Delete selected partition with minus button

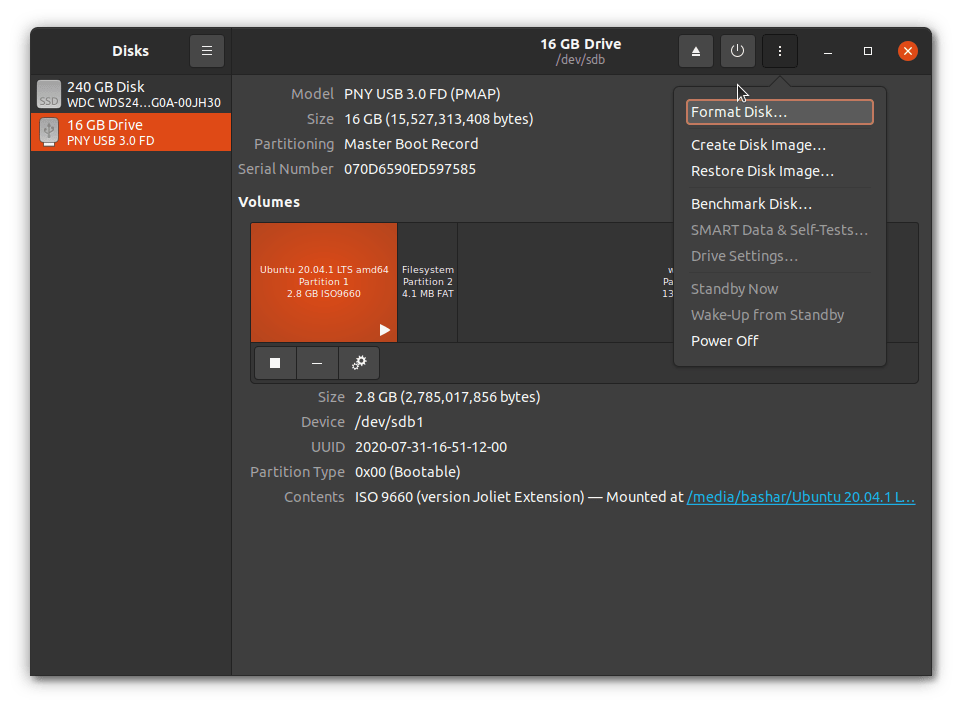click(317, 363)
